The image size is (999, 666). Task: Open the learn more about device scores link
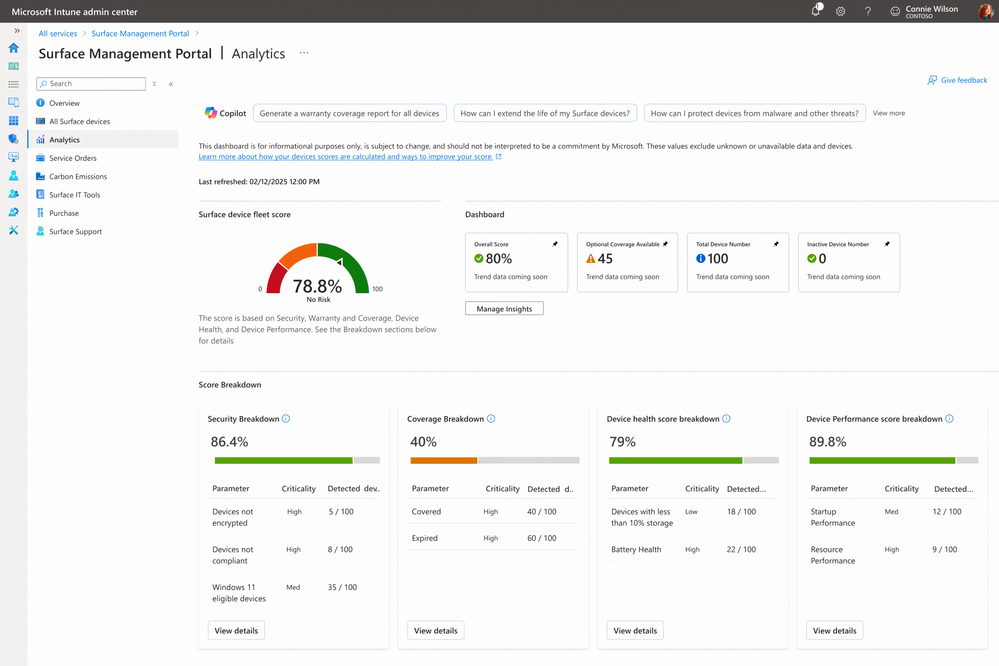pyautogui.click(x=345, y=157)
